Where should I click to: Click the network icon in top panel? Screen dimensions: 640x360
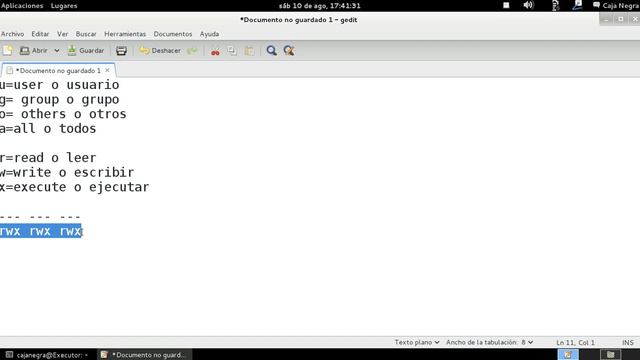pos(577,5)
